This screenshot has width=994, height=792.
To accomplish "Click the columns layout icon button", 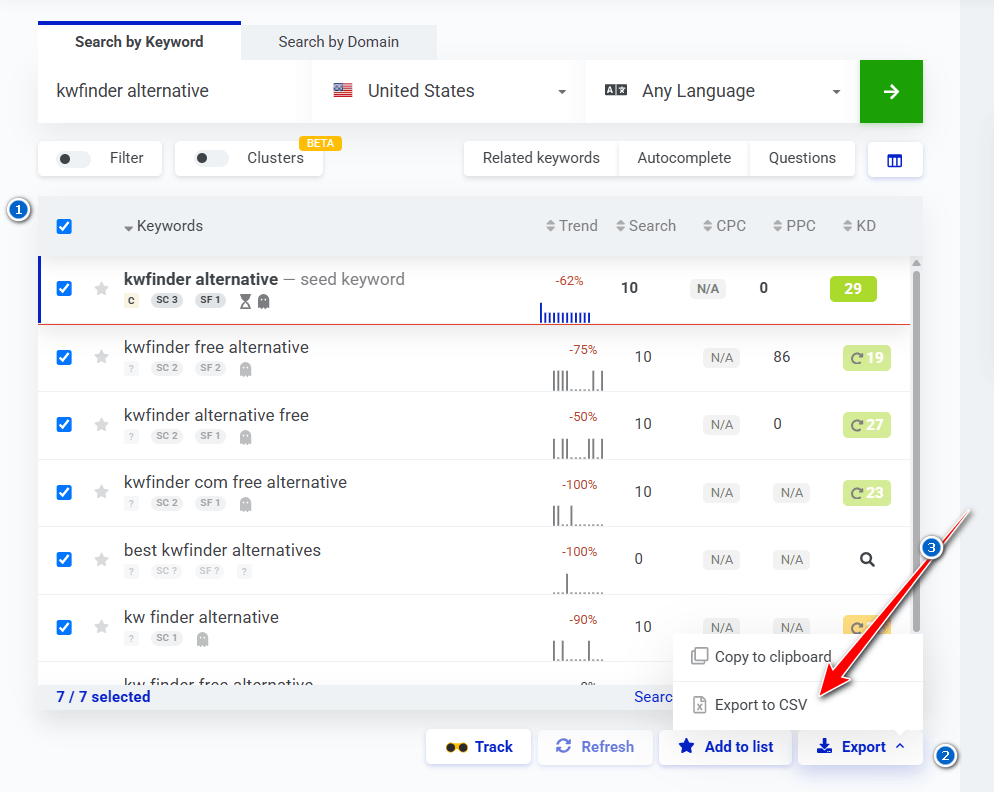I will coord(894,160).
